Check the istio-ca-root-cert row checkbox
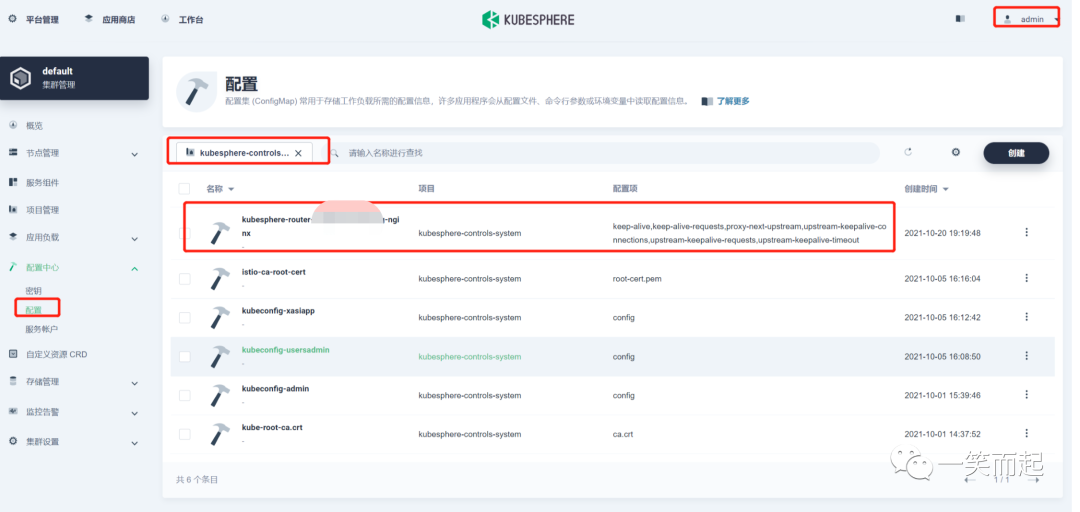The height and width of the screenshot is (512, 1080). click(x=185, y=279)
